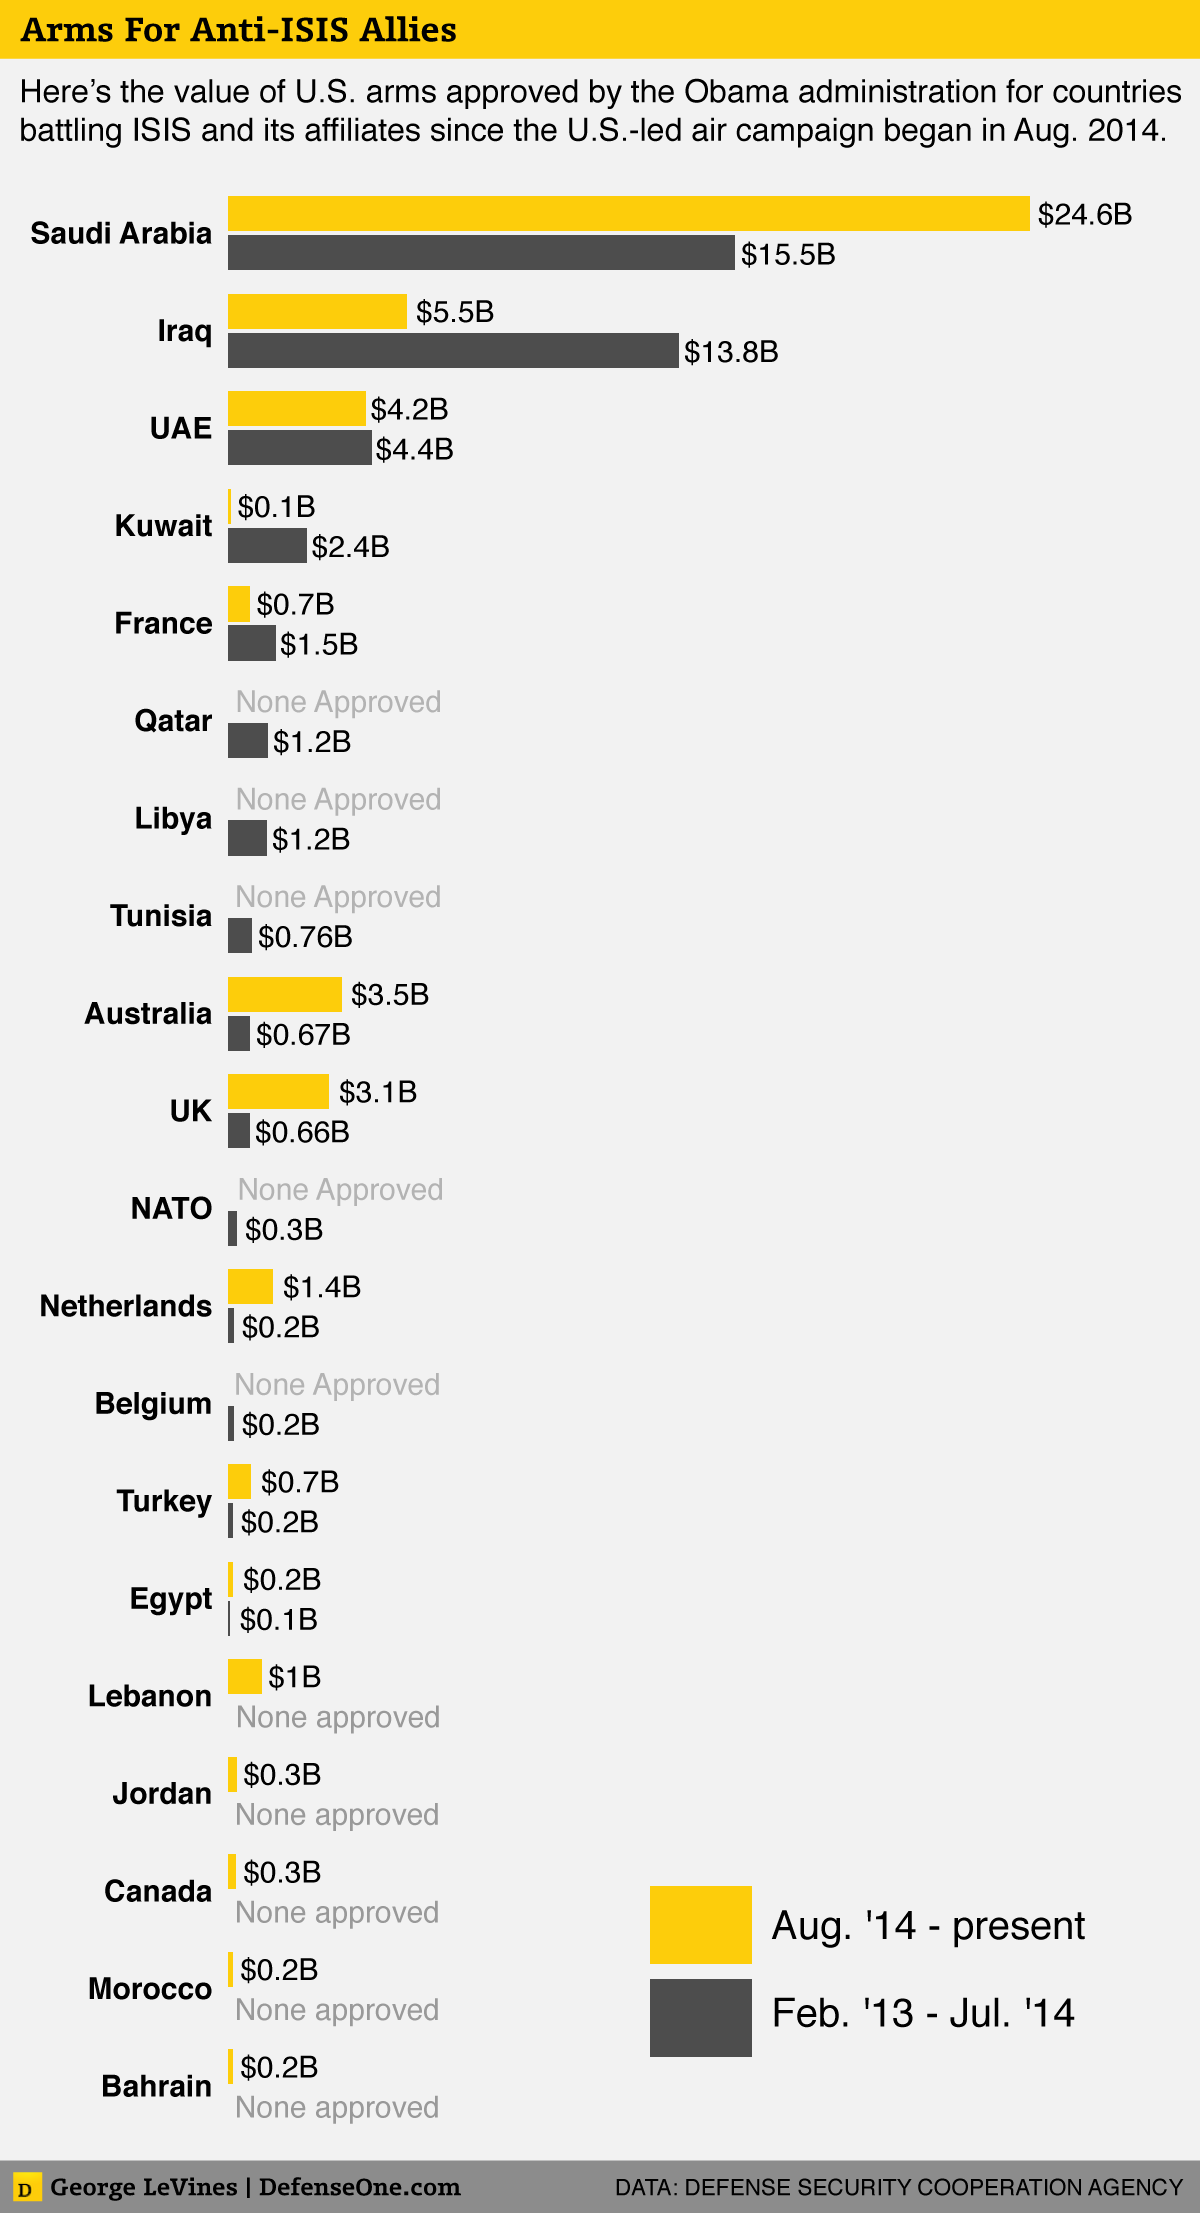Click the dark gray Feb. '13 legend swatch
The height and width of the screenshot is (2213, 1200).
700,2017
